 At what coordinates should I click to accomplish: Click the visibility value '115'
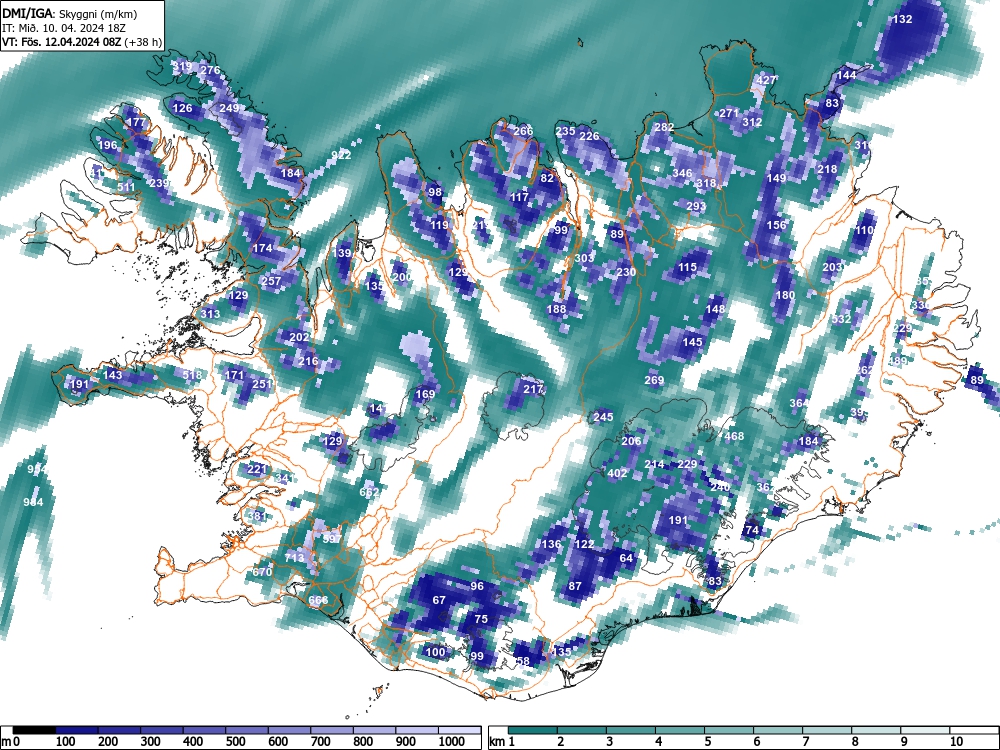(x=687, y=267)
